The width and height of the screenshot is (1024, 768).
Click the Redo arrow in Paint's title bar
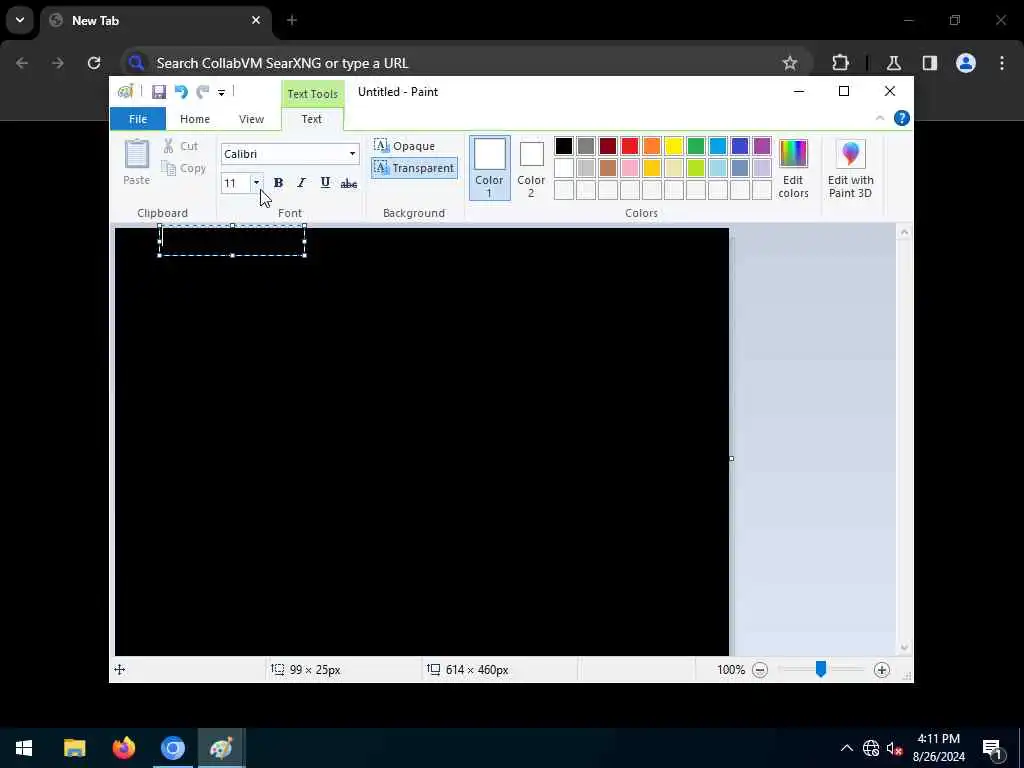click(203, 92)
